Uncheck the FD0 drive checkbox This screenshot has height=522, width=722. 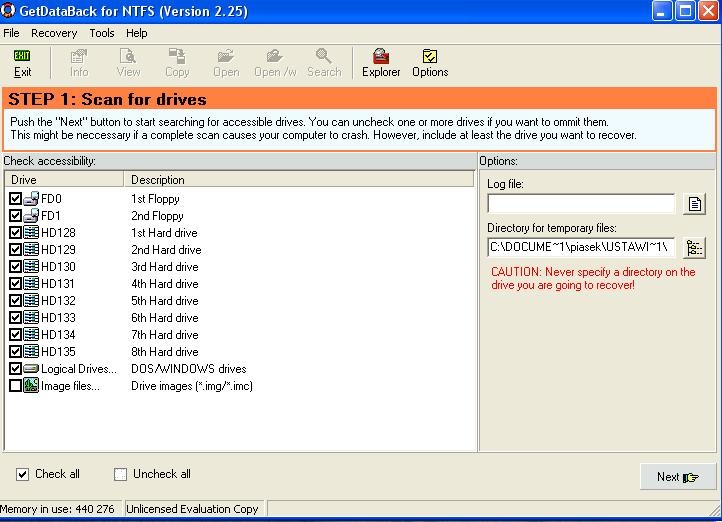click(15, 198)
